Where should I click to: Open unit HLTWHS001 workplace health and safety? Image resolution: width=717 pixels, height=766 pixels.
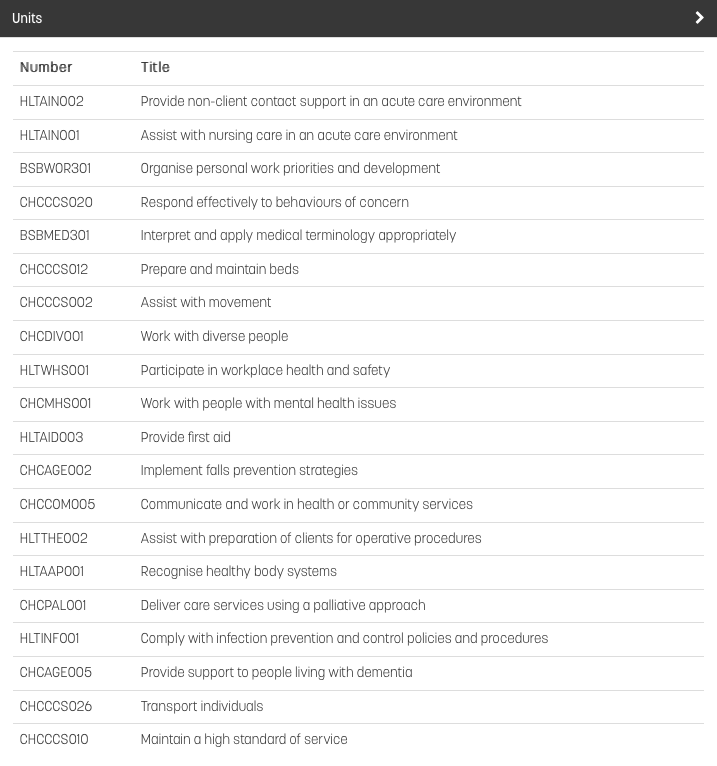click(x=358, y=371)
